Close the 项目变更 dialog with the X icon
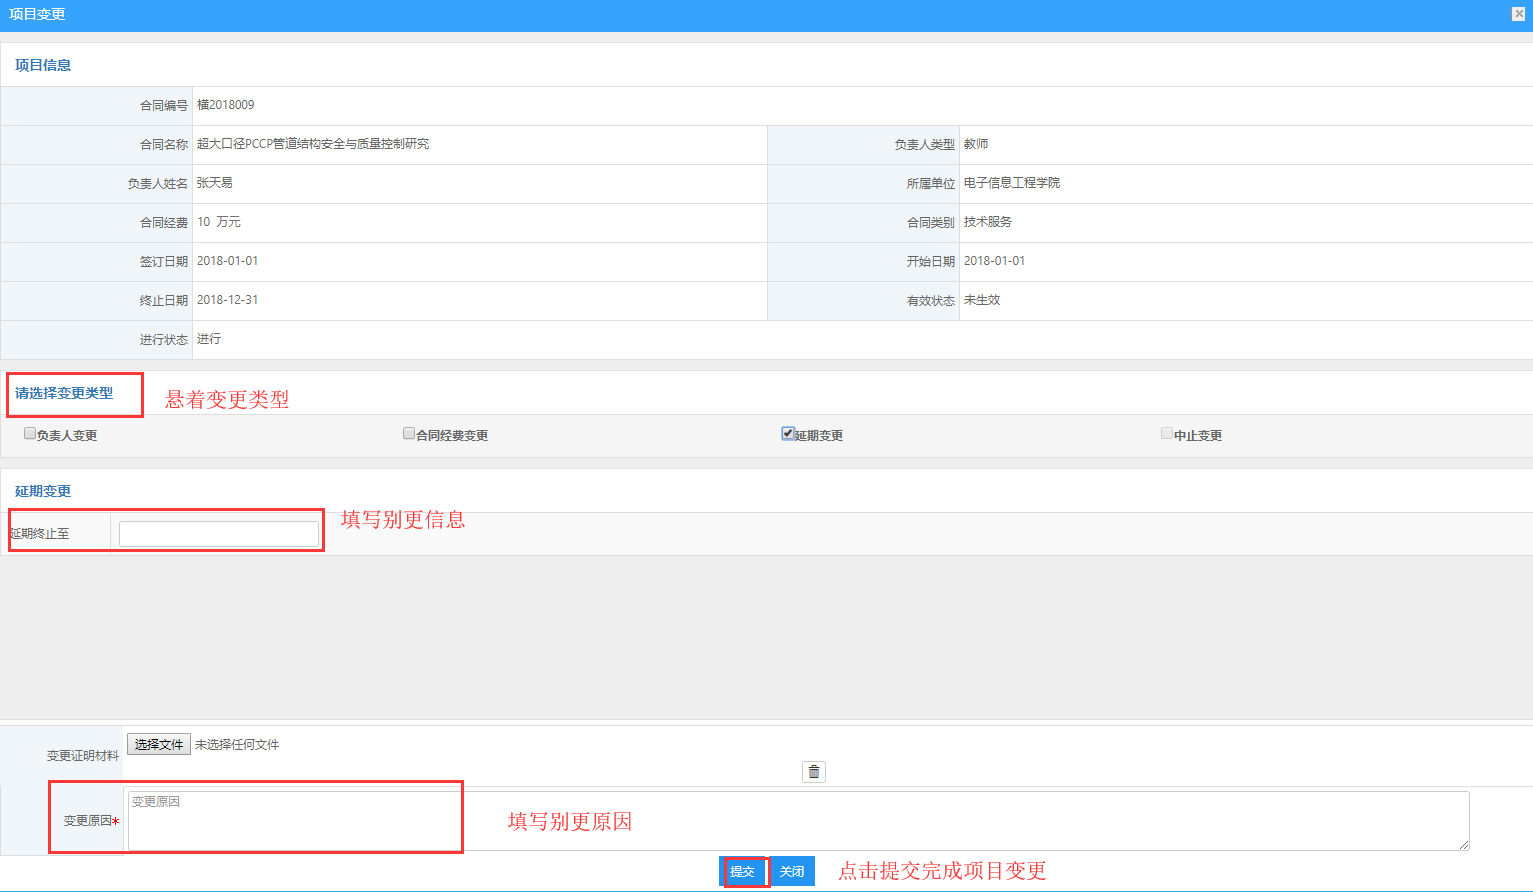Screen dimensions: 1533x892 (x=1518, y=14)
